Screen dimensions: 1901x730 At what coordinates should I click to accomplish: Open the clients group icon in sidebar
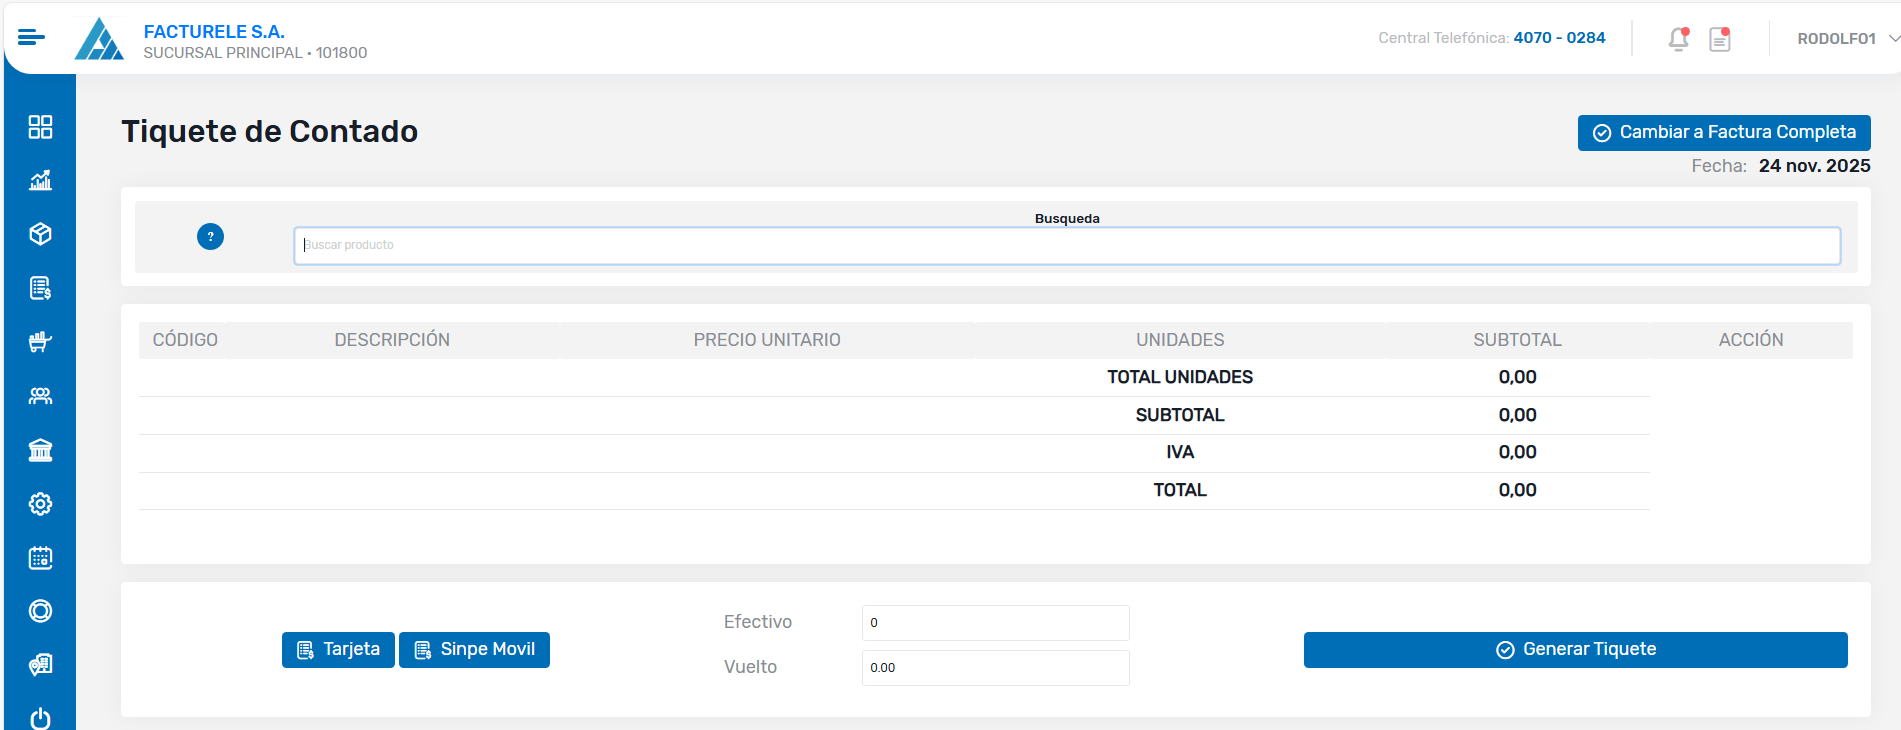40,396
